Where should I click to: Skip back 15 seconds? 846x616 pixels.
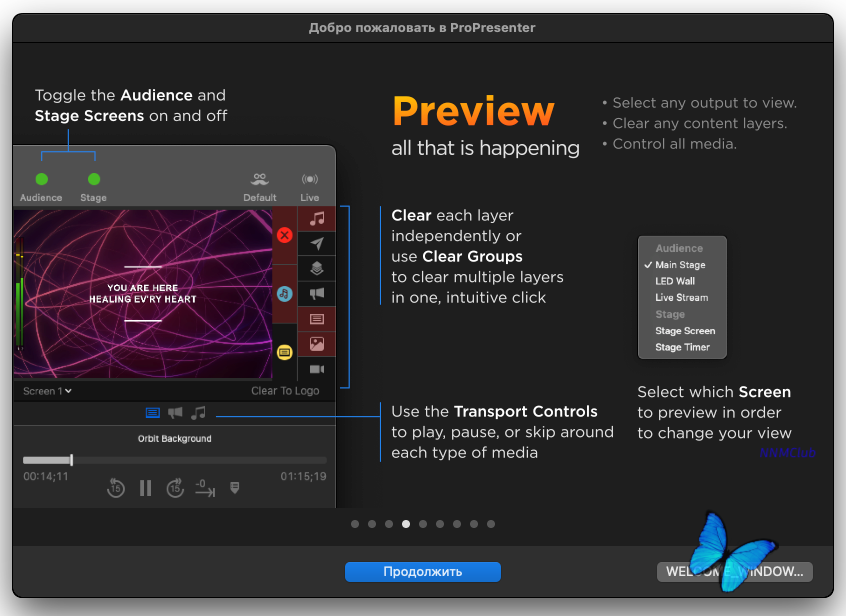[x=115, y=488]
